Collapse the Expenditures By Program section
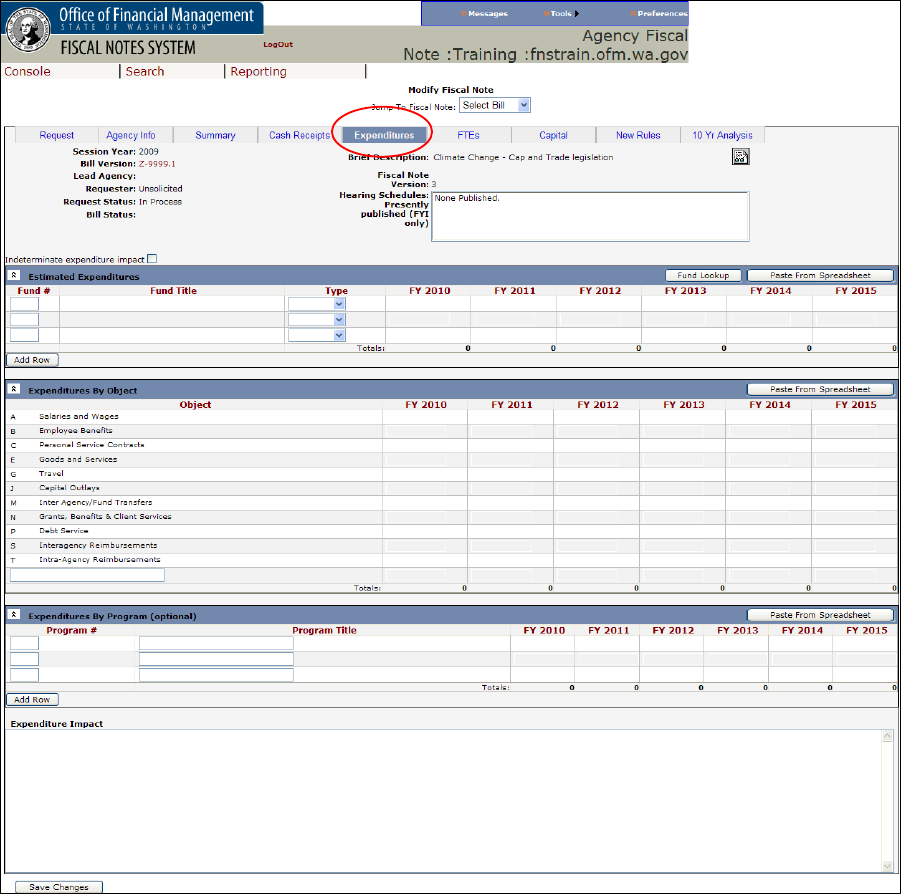Viewport: 901px width, 894px height. [x=14, y=615]
